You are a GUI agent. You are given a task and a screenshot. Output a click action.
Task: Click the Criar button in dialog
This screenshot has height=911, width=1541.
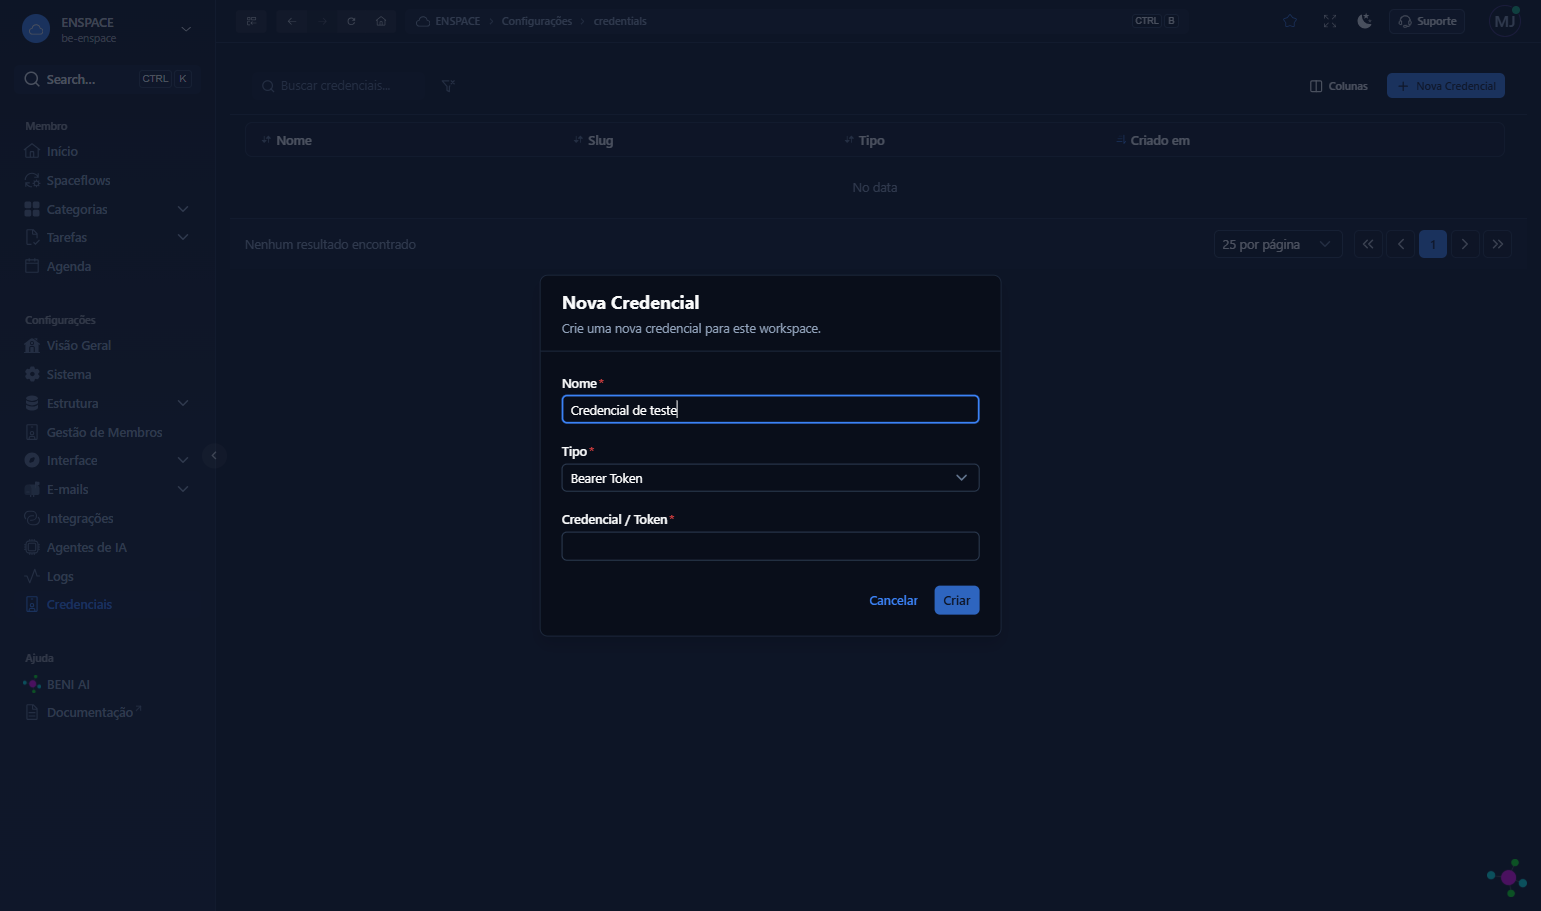point(956,600)
